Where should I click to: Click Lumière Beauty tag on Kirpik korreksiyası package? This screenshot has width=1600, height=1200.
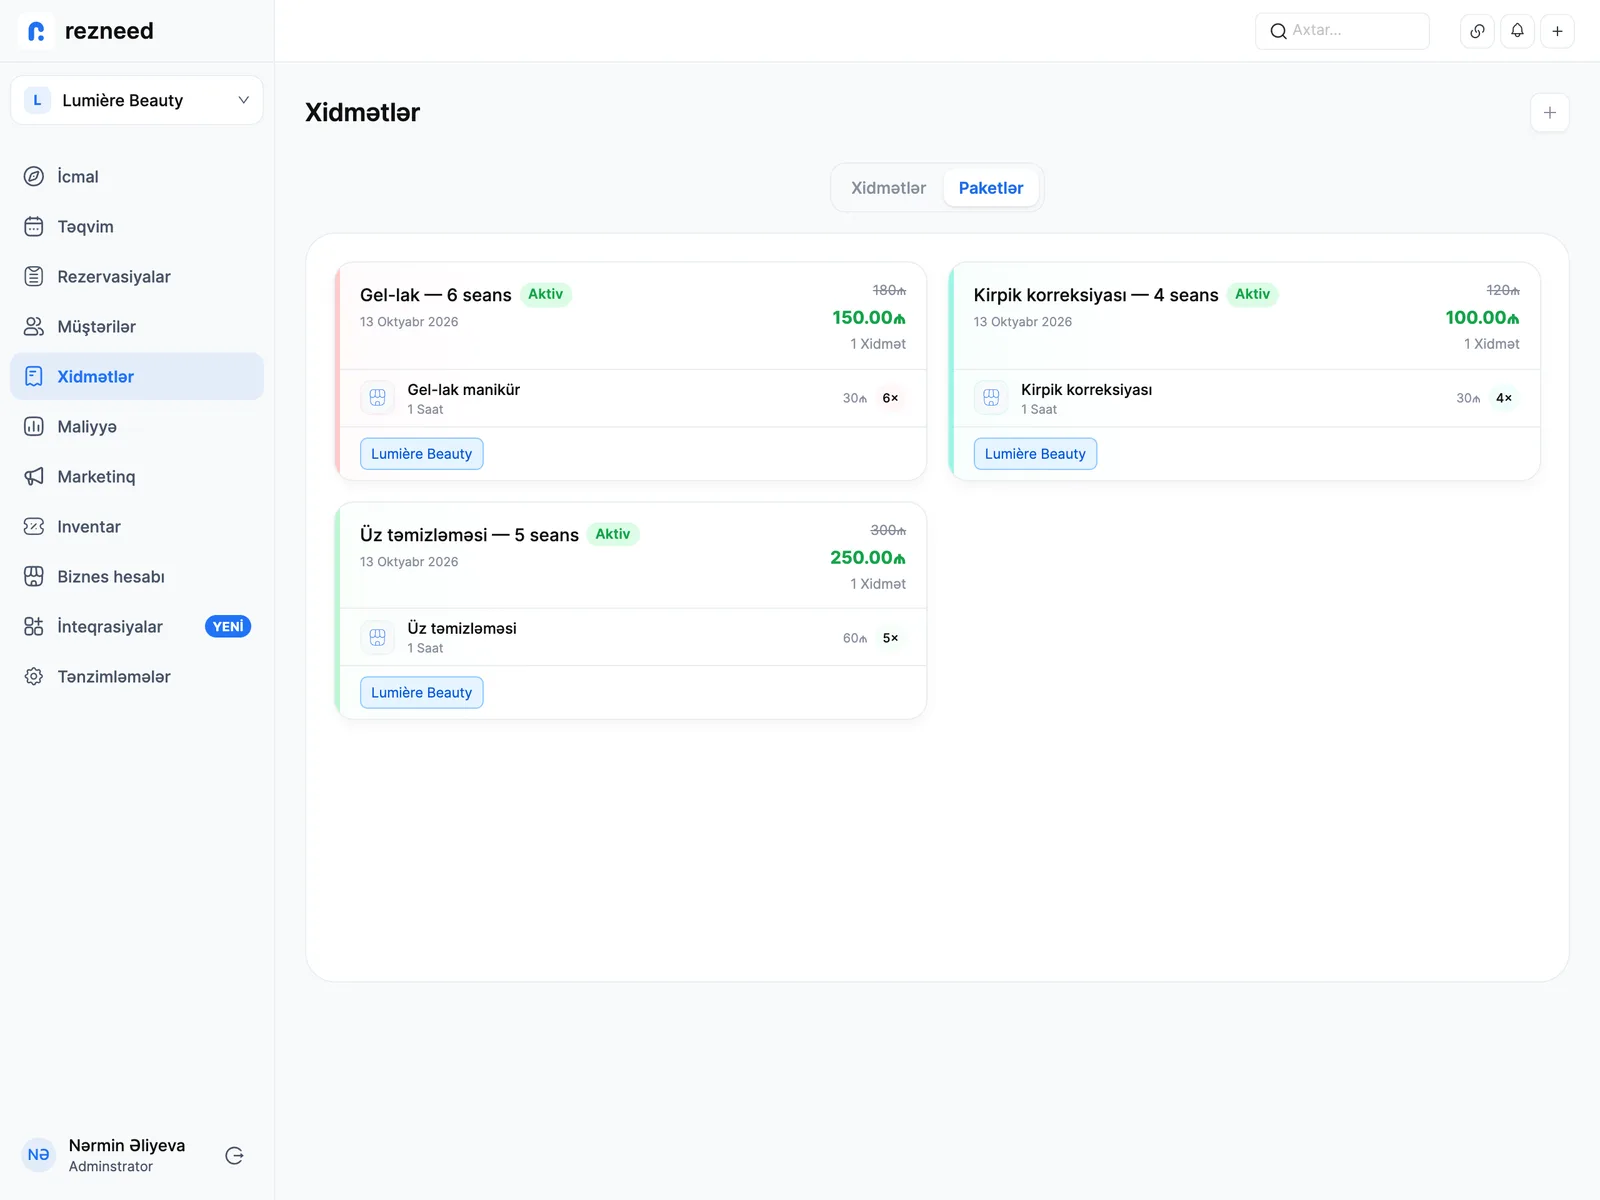1035,454
